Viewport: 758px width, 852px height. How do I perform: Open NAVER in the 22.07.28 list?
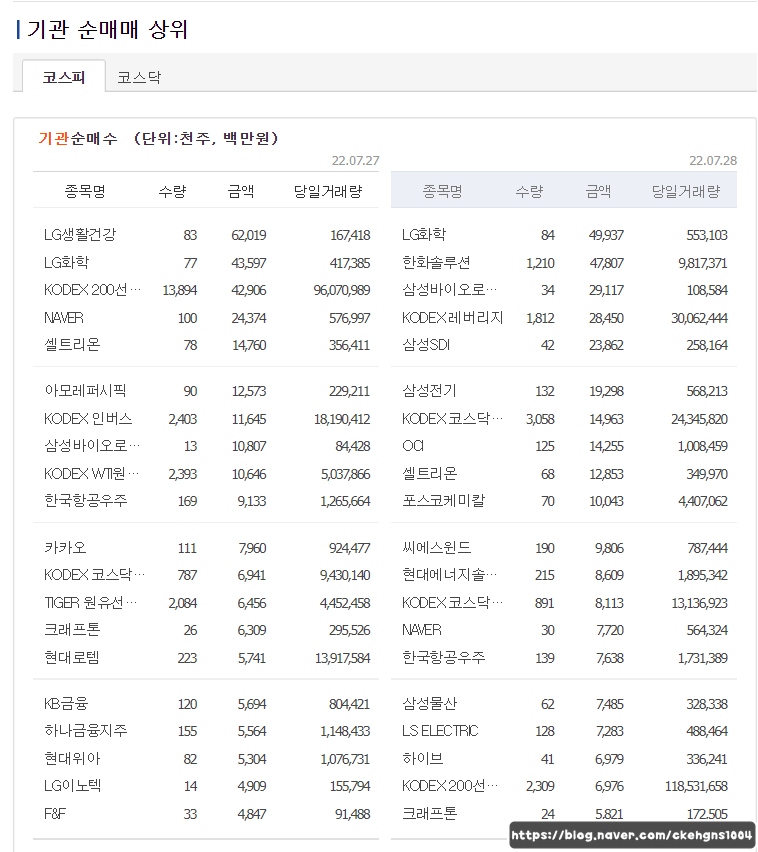pos(422,630)
